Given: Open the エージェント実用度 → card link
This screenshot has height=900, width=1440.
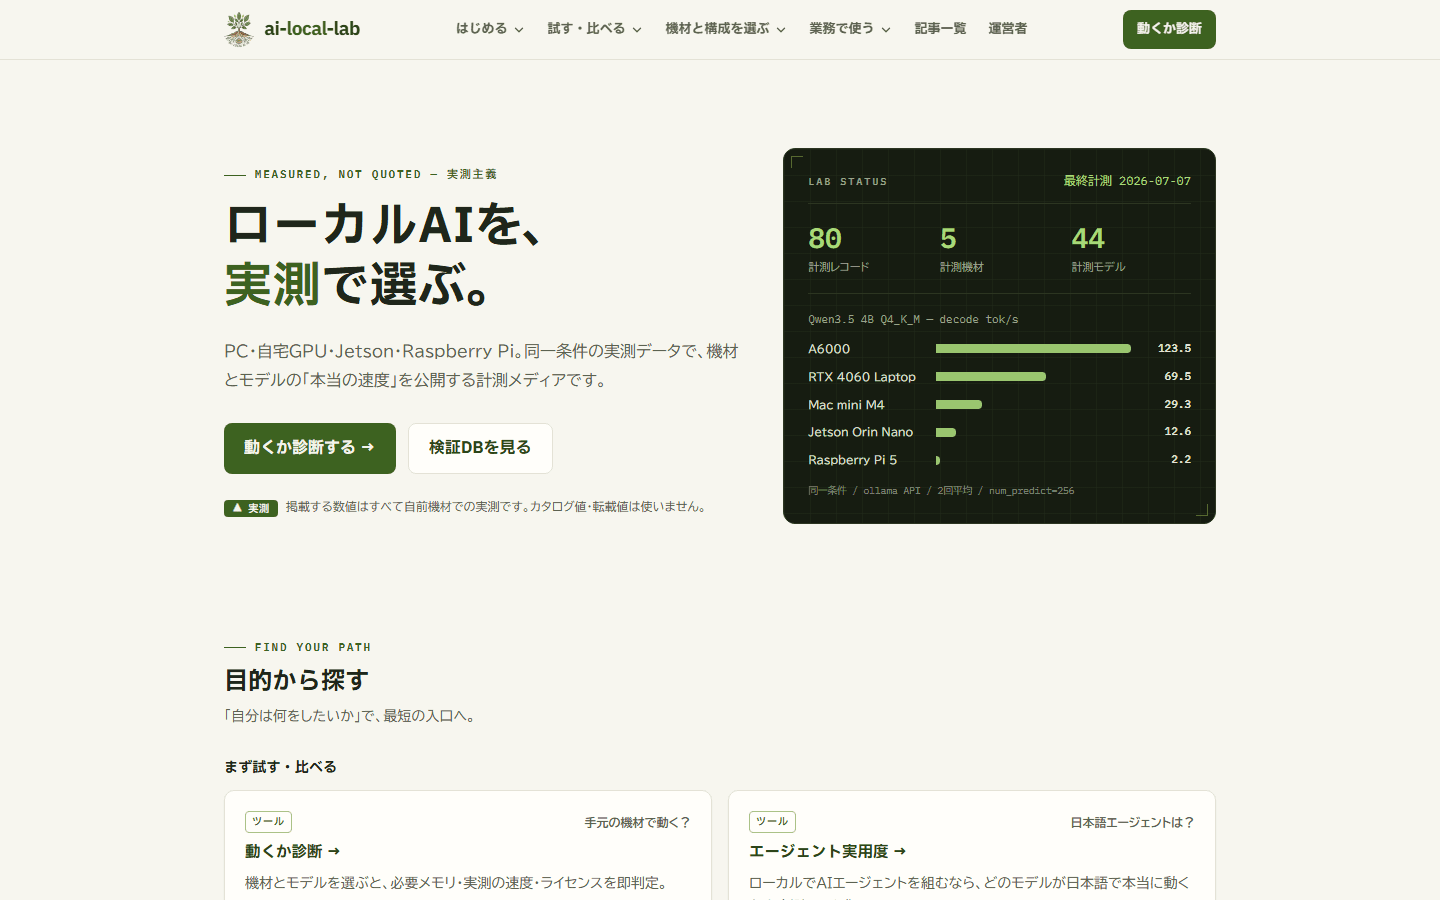Looking at the screenshot, I should coord(828,851).
